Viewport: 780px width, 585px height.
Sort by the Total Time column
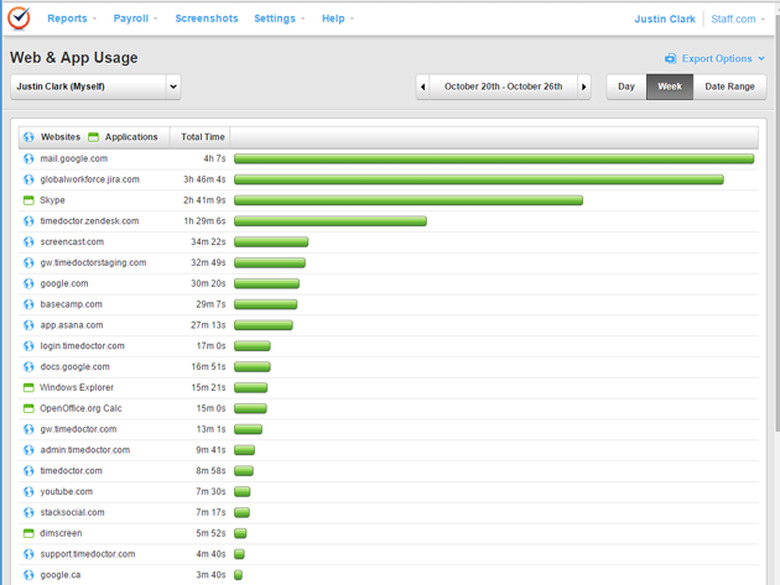coord(202,137)
